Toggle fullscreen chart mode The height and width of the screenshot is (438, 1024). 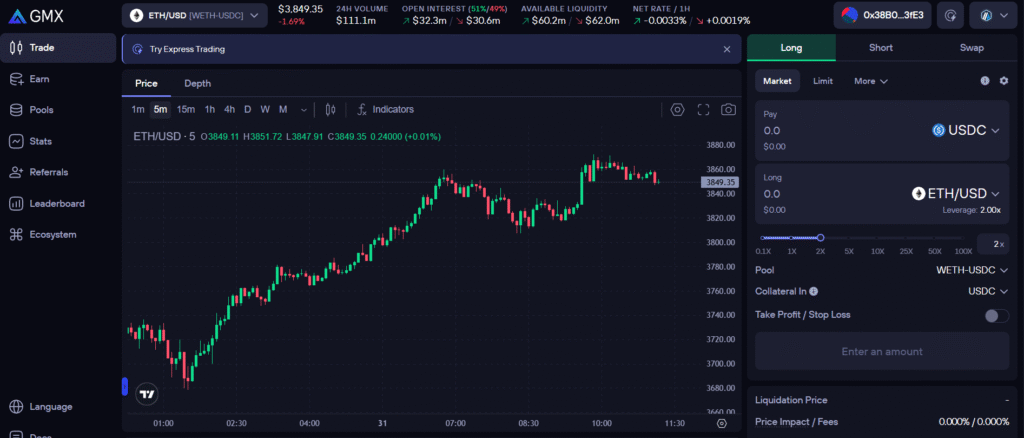coord(703,110)
